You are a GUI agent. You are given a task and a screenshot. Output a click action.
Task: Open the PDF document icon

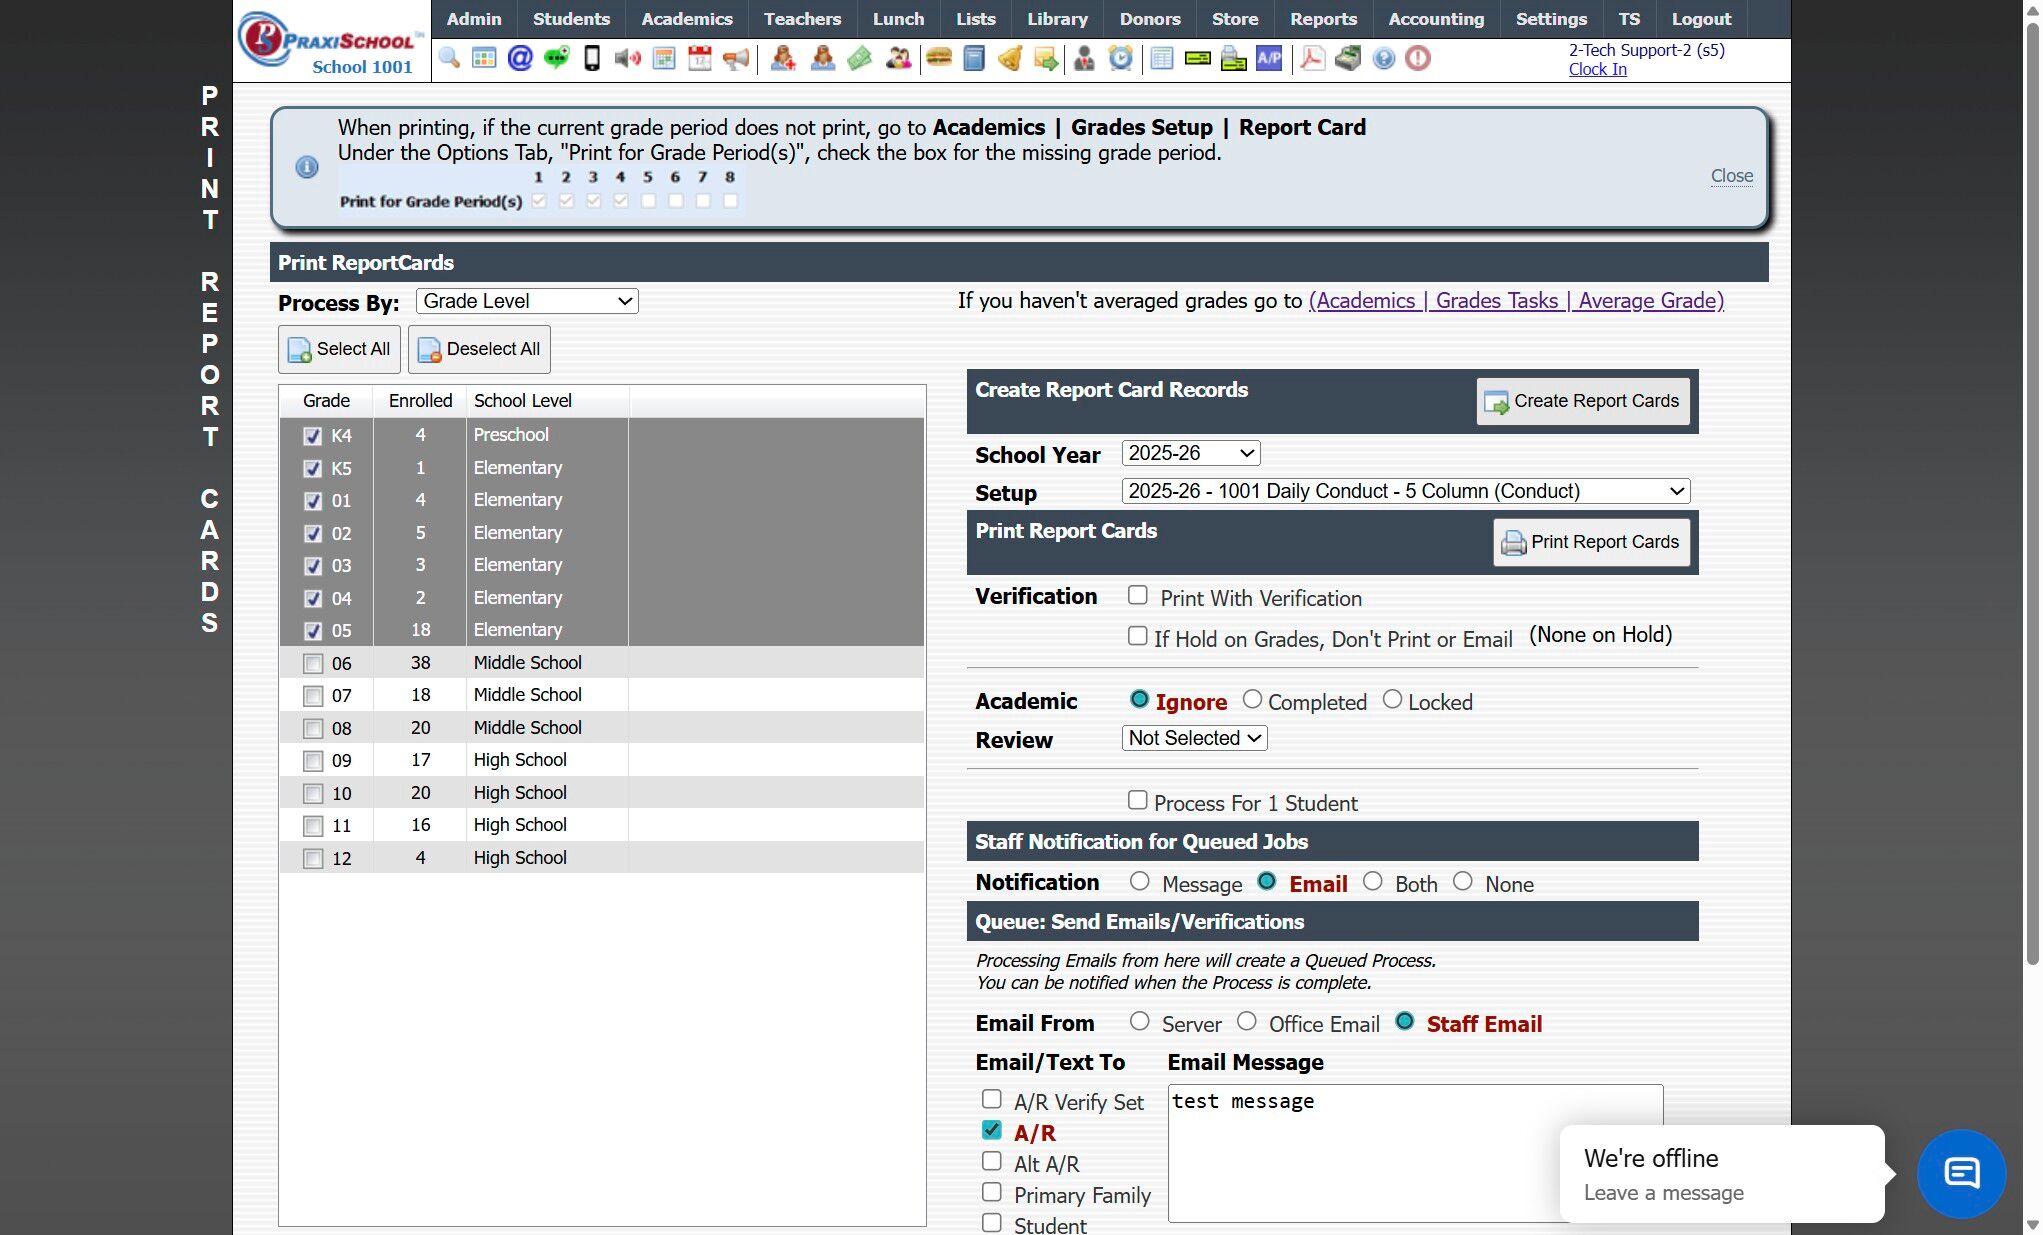click(1312, 58)
